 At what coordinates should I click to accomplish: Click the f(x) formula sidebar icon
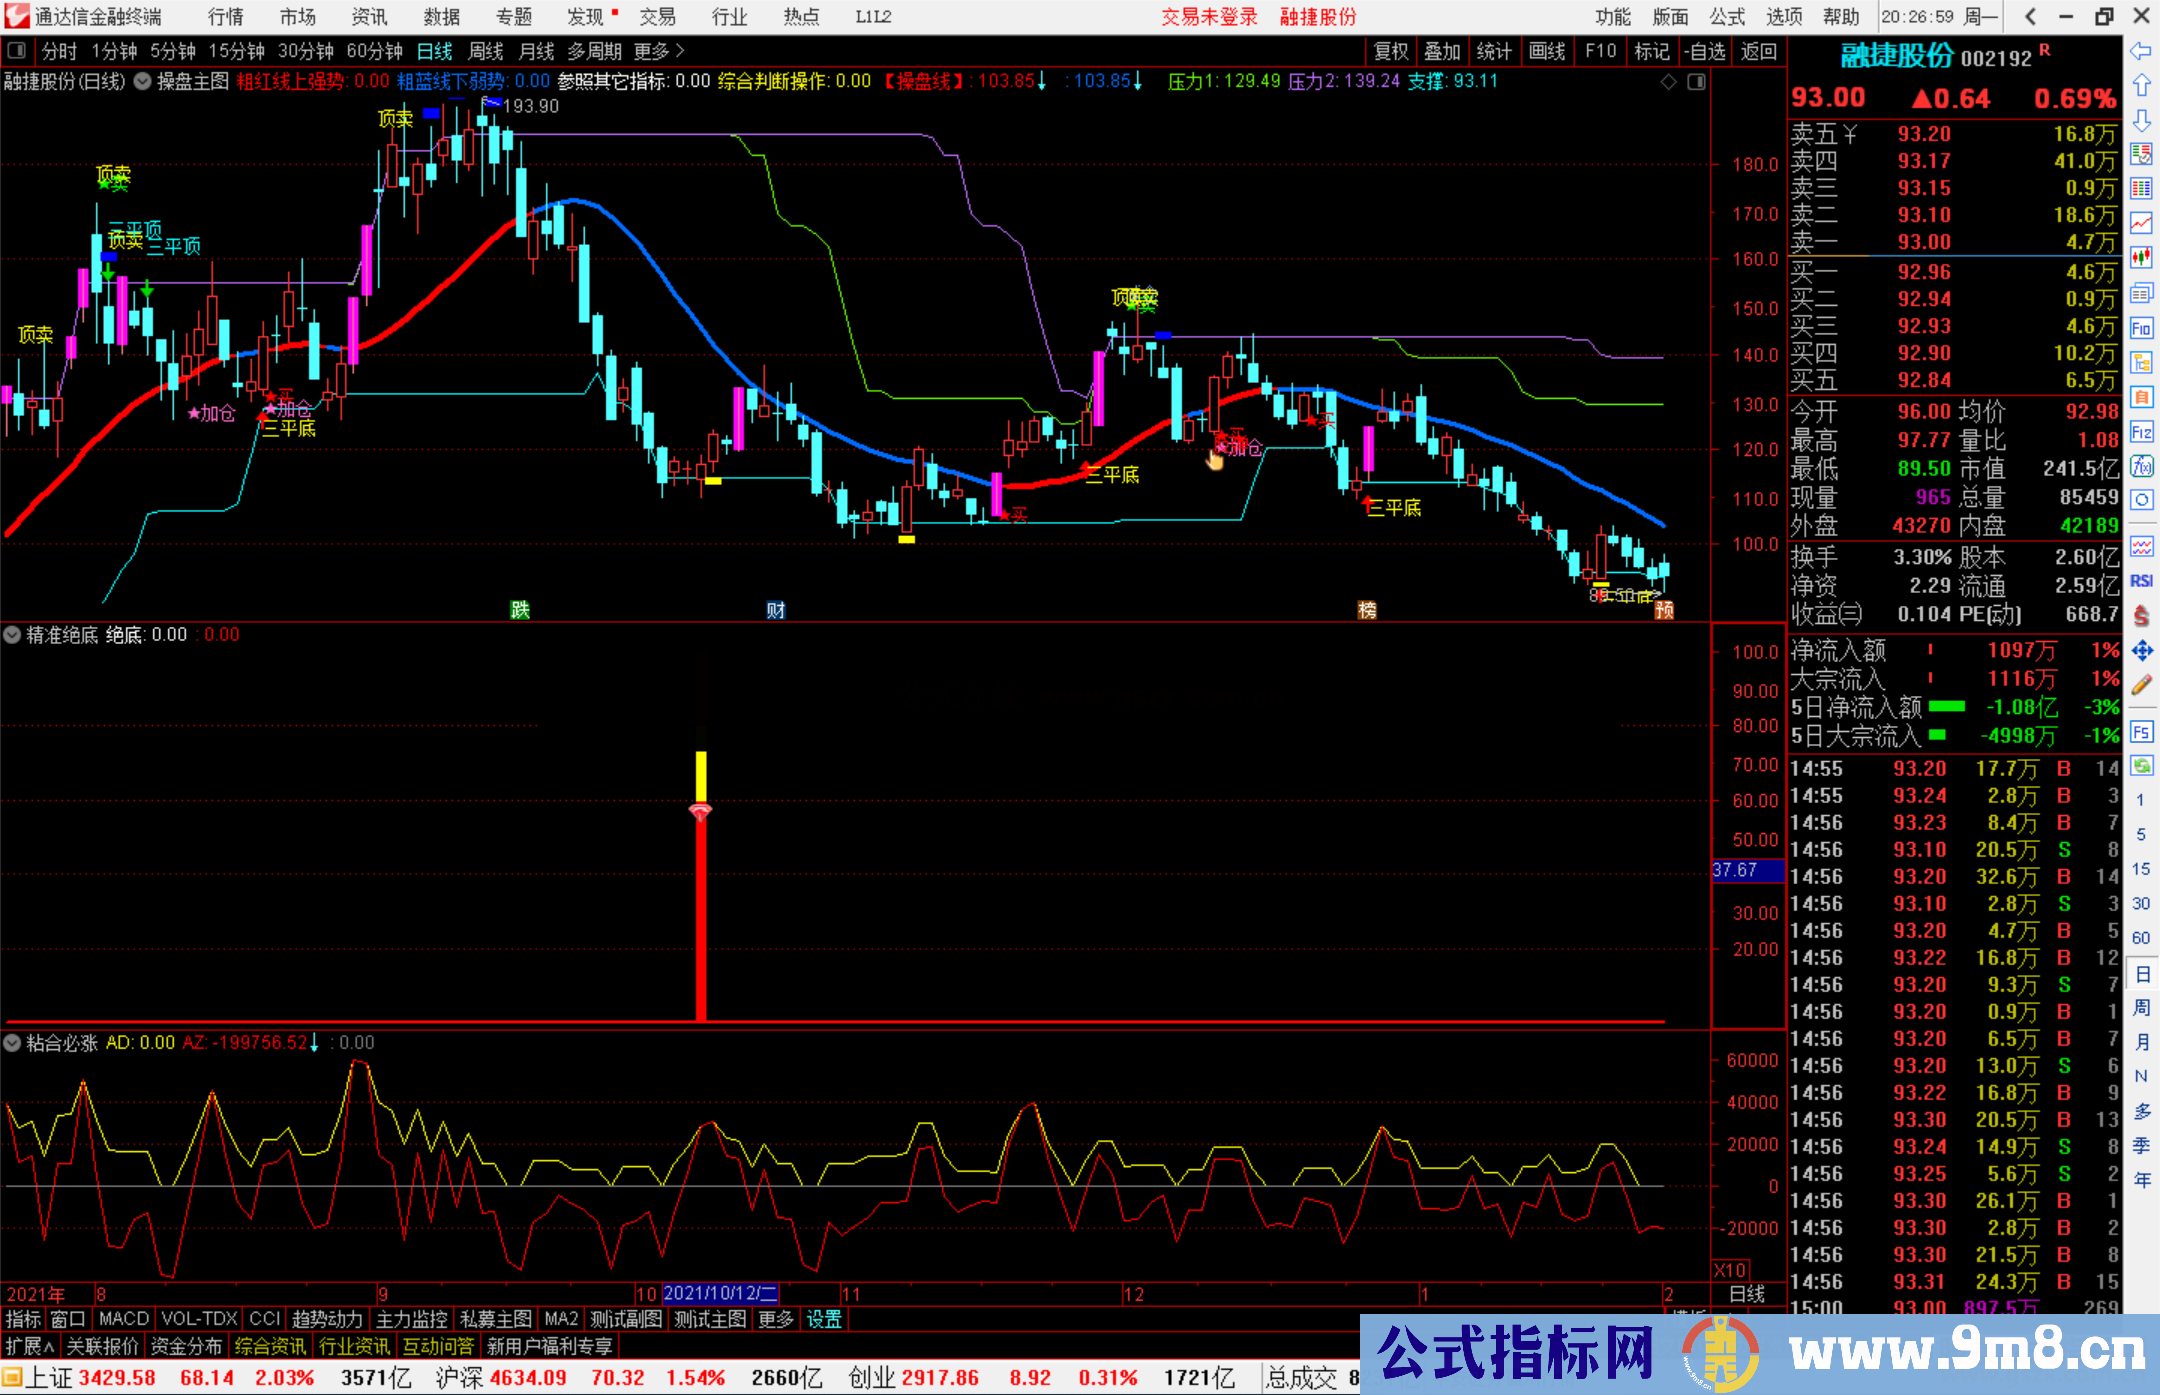tap(2141, 466)
